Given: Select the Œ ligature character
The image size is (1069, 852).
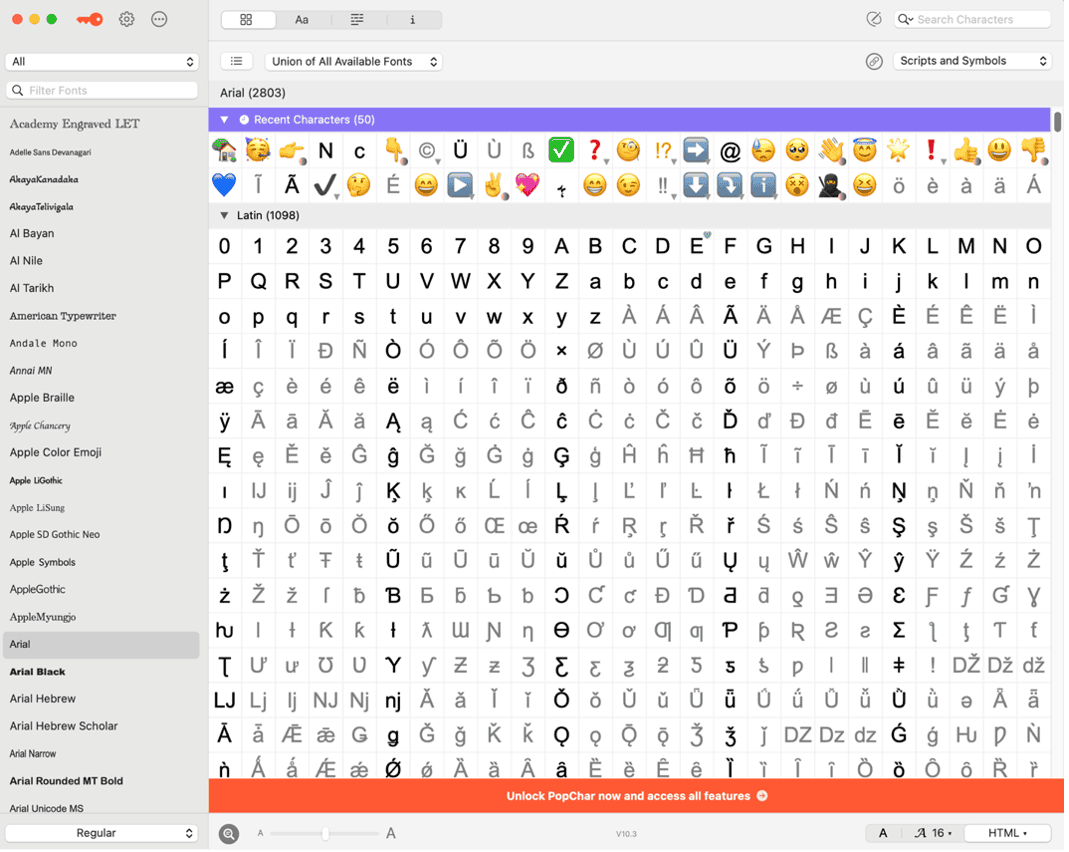Looking at the screenshot, I should tap(494, 526).
